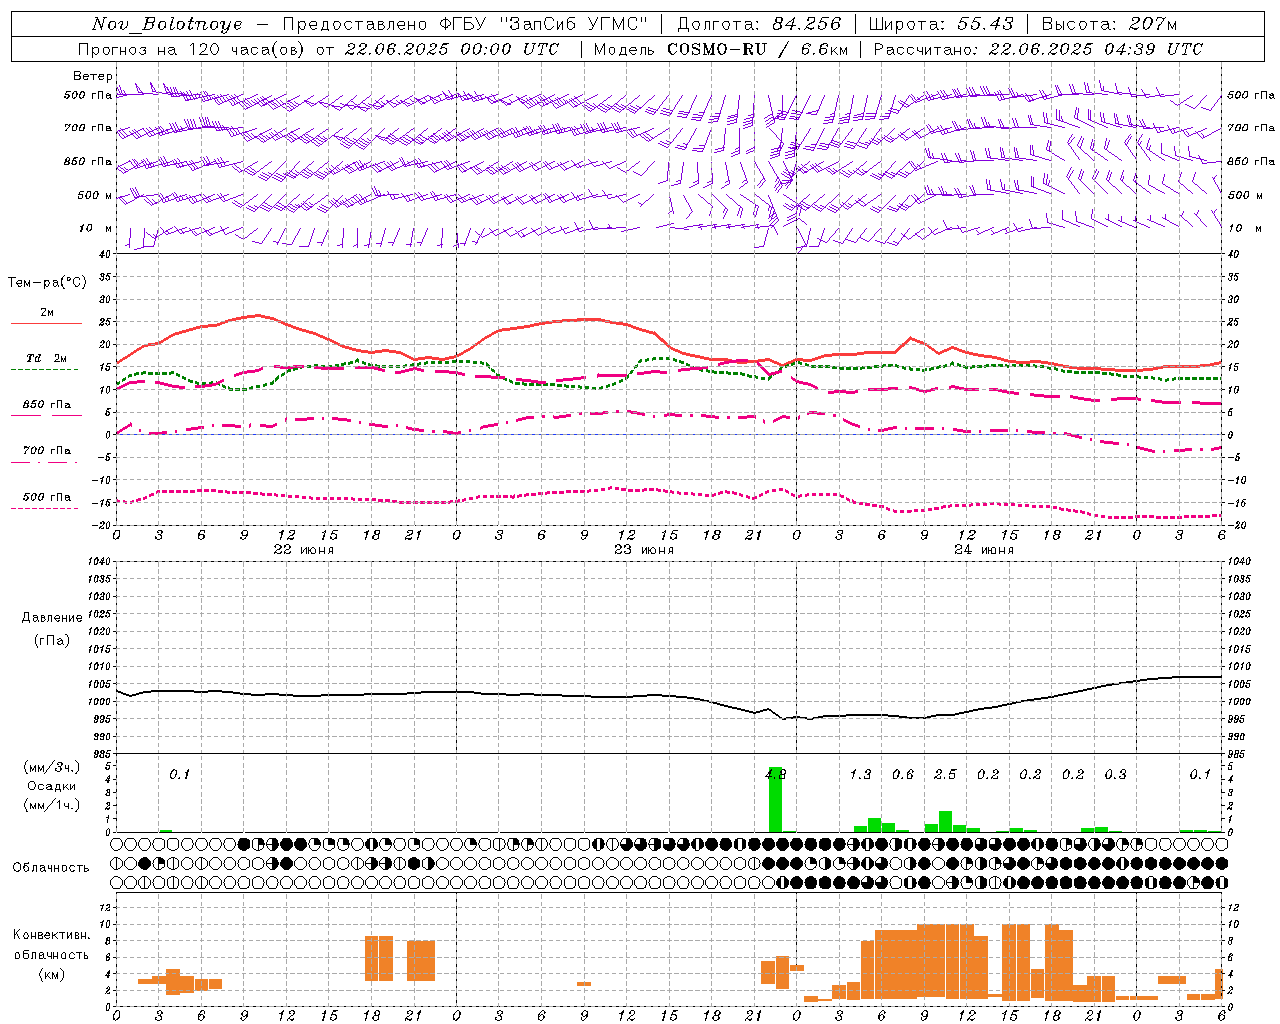
Task: Click the Осадки panel label
Action: (x=51, y=786)
